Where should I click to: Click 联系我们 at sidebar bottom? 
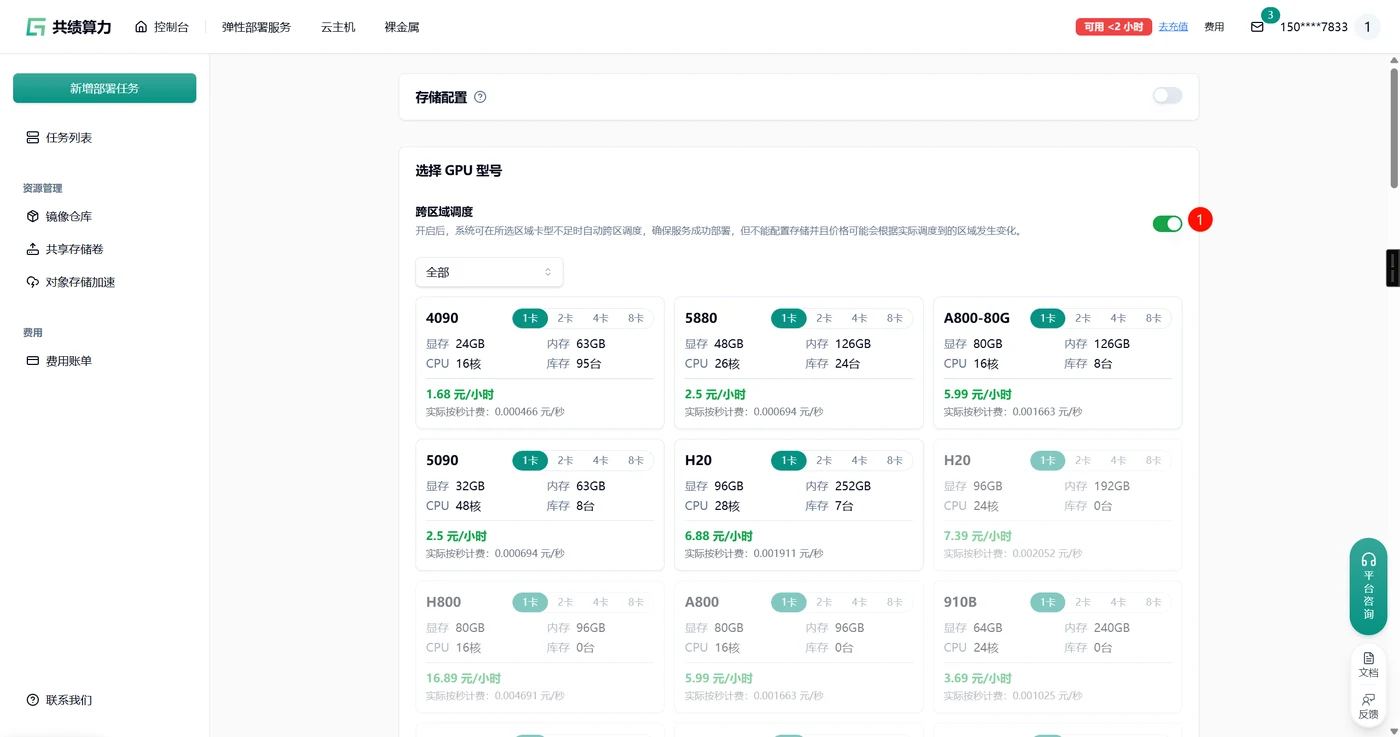tap(60, 700)
